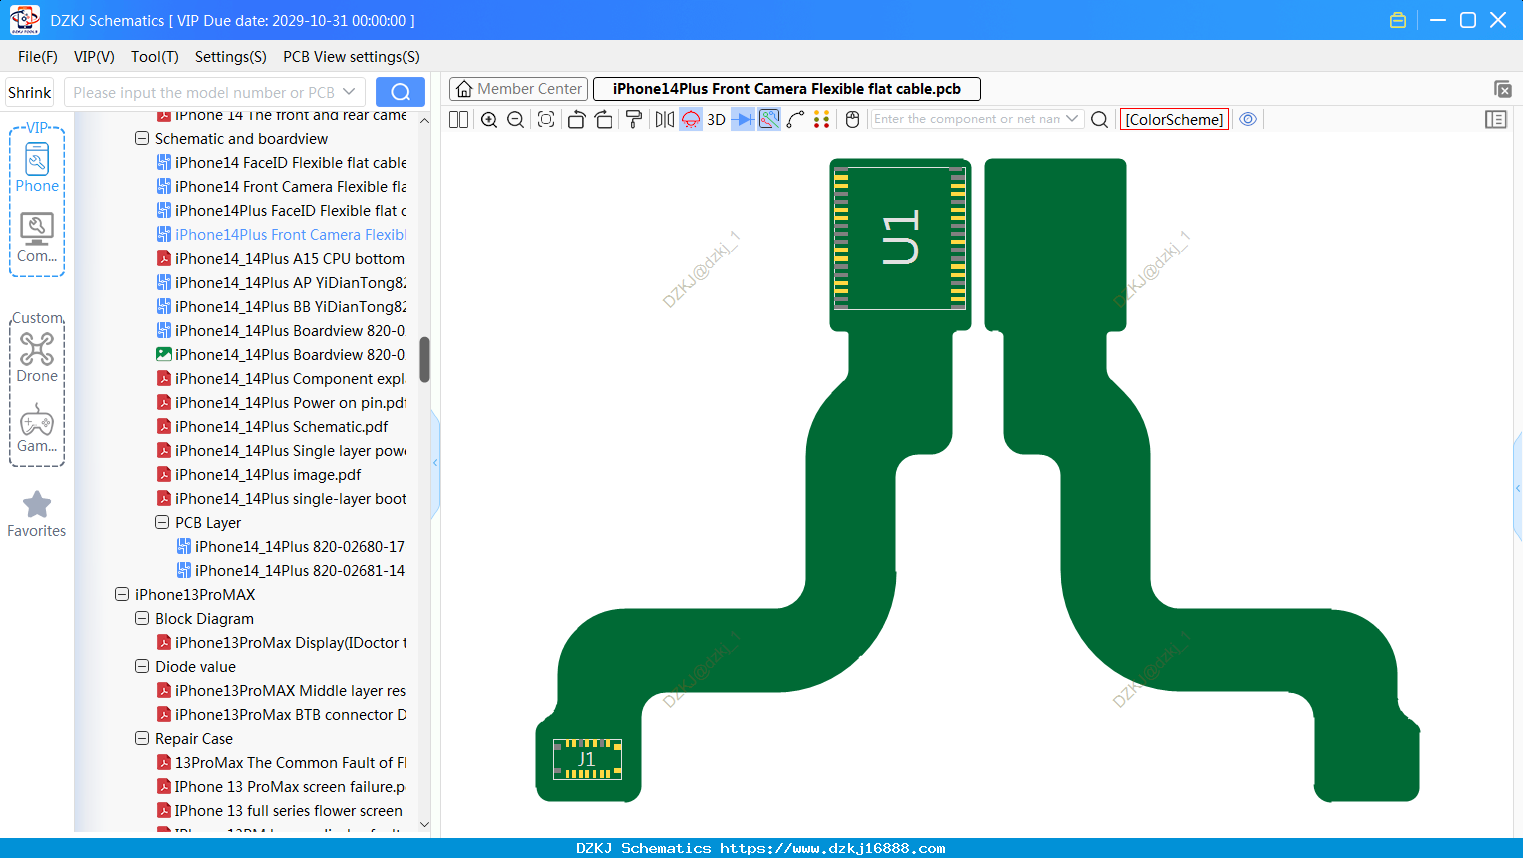1523x858 pixels.
Task: Click the mouse settings icon in toolbar
Action: pos(852,119)
